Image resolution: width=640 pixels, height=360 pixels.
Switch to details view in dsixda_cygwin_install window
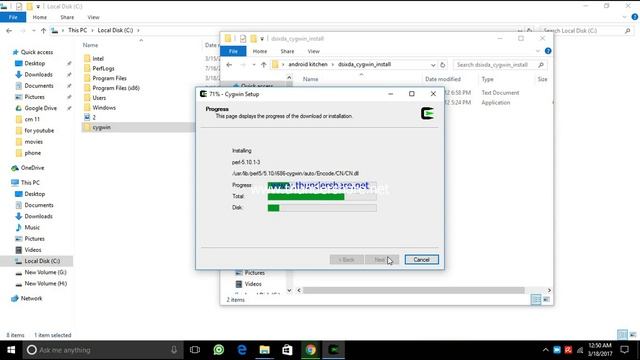(536, 300)
